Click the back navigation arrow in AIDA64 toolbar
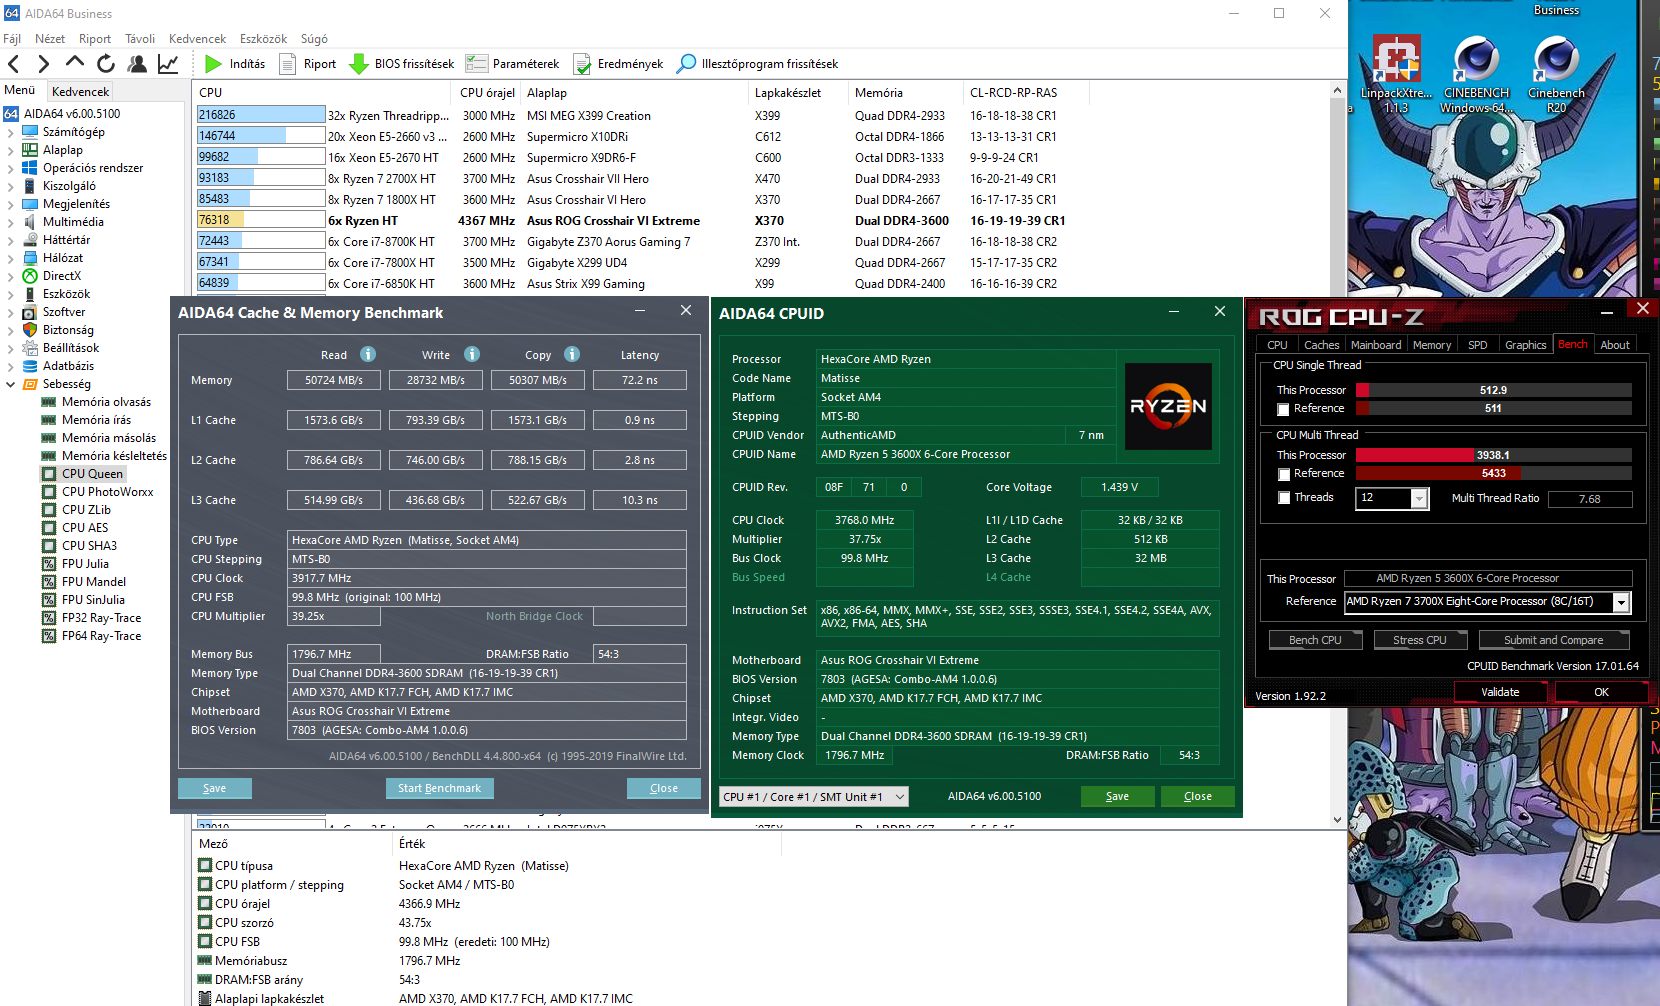The height and width of the screenshot is (1006, 1660). click(x=14, y=64)
